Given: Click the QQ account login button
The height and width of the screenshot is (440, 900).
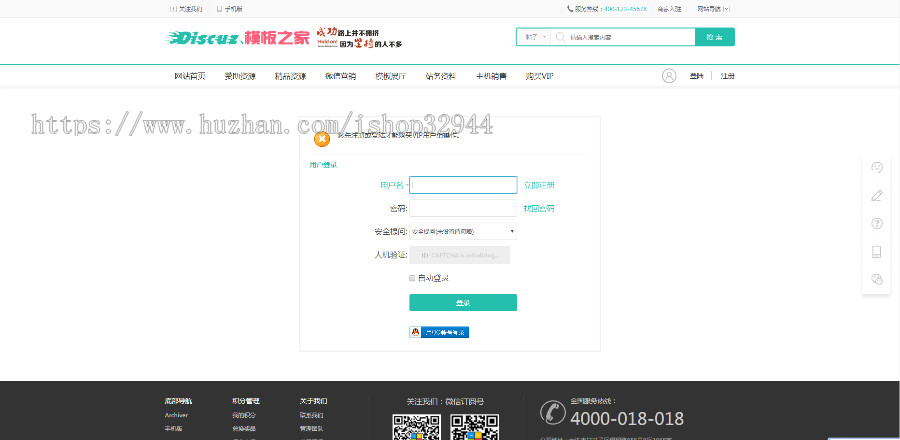Looking at the screenshot, I should (439, 332).
